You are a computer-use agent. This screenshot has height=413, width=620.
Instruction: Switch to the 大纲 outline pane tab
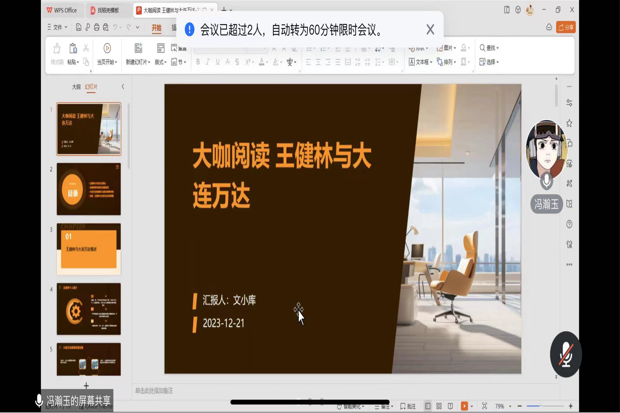76,87
